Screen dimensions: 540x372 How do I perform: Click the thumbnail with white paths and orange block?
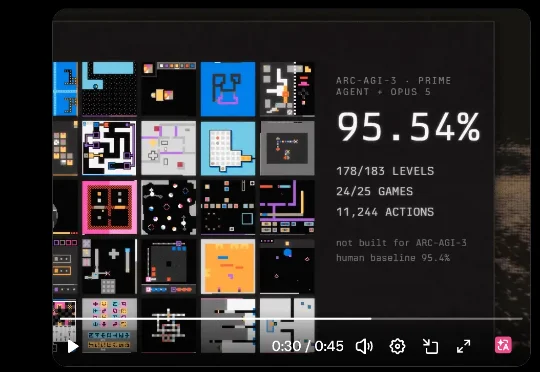pyautogui.click(x=287, y=89)
